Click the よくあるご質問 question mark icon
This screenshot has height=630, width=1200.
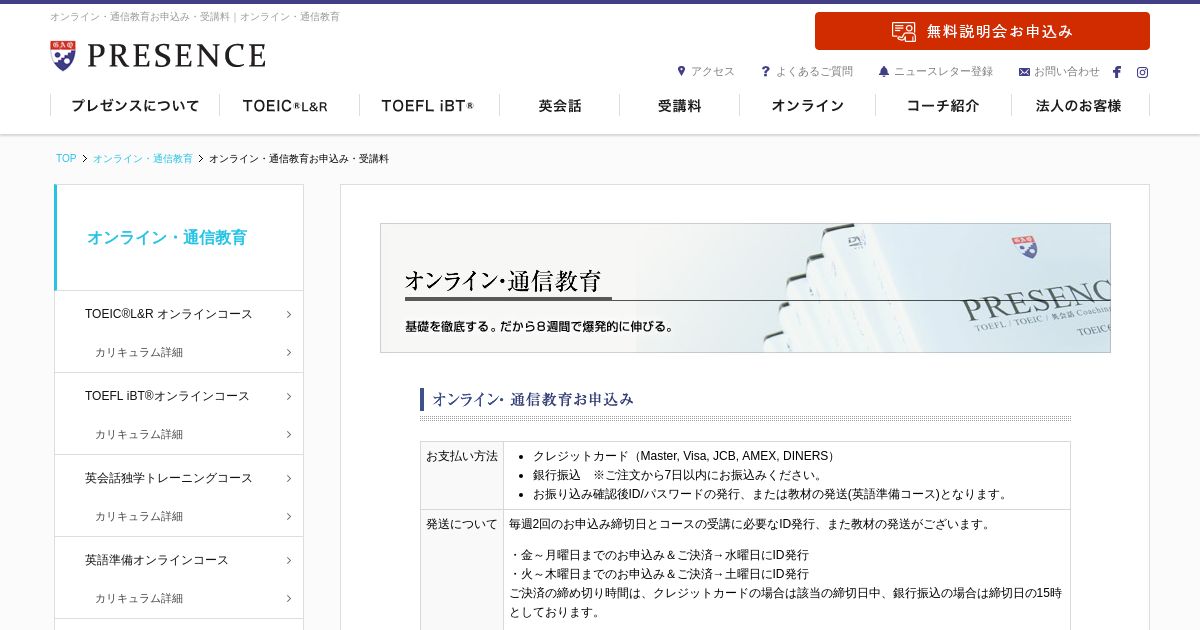coord(766,71)
